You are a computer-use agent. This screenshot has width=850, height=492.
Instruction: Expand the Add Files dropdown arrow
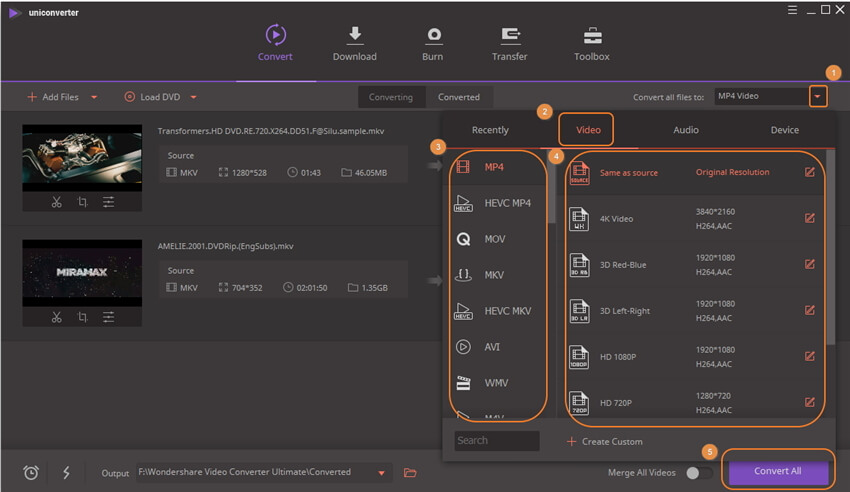[94, 97]
